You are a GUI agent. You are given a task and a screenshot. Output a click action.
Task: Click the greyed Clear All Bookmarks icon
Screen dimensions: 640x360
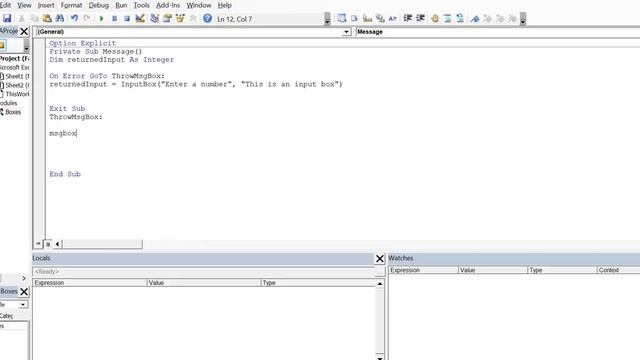tap(513, 18)
